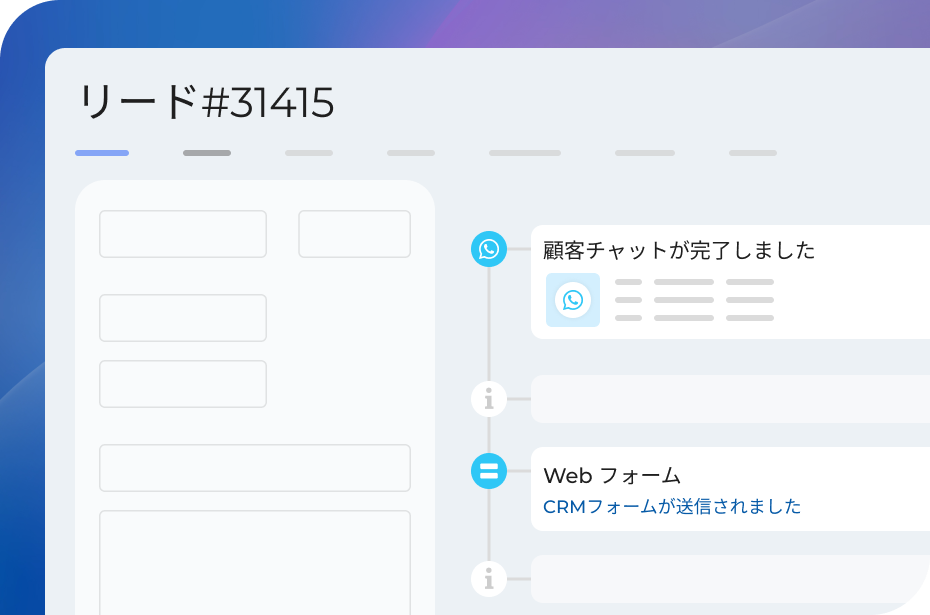The height and width of the screenshot is (615, 930).
Task: Click the large text area at the form bottom
Action: [254, 560]
